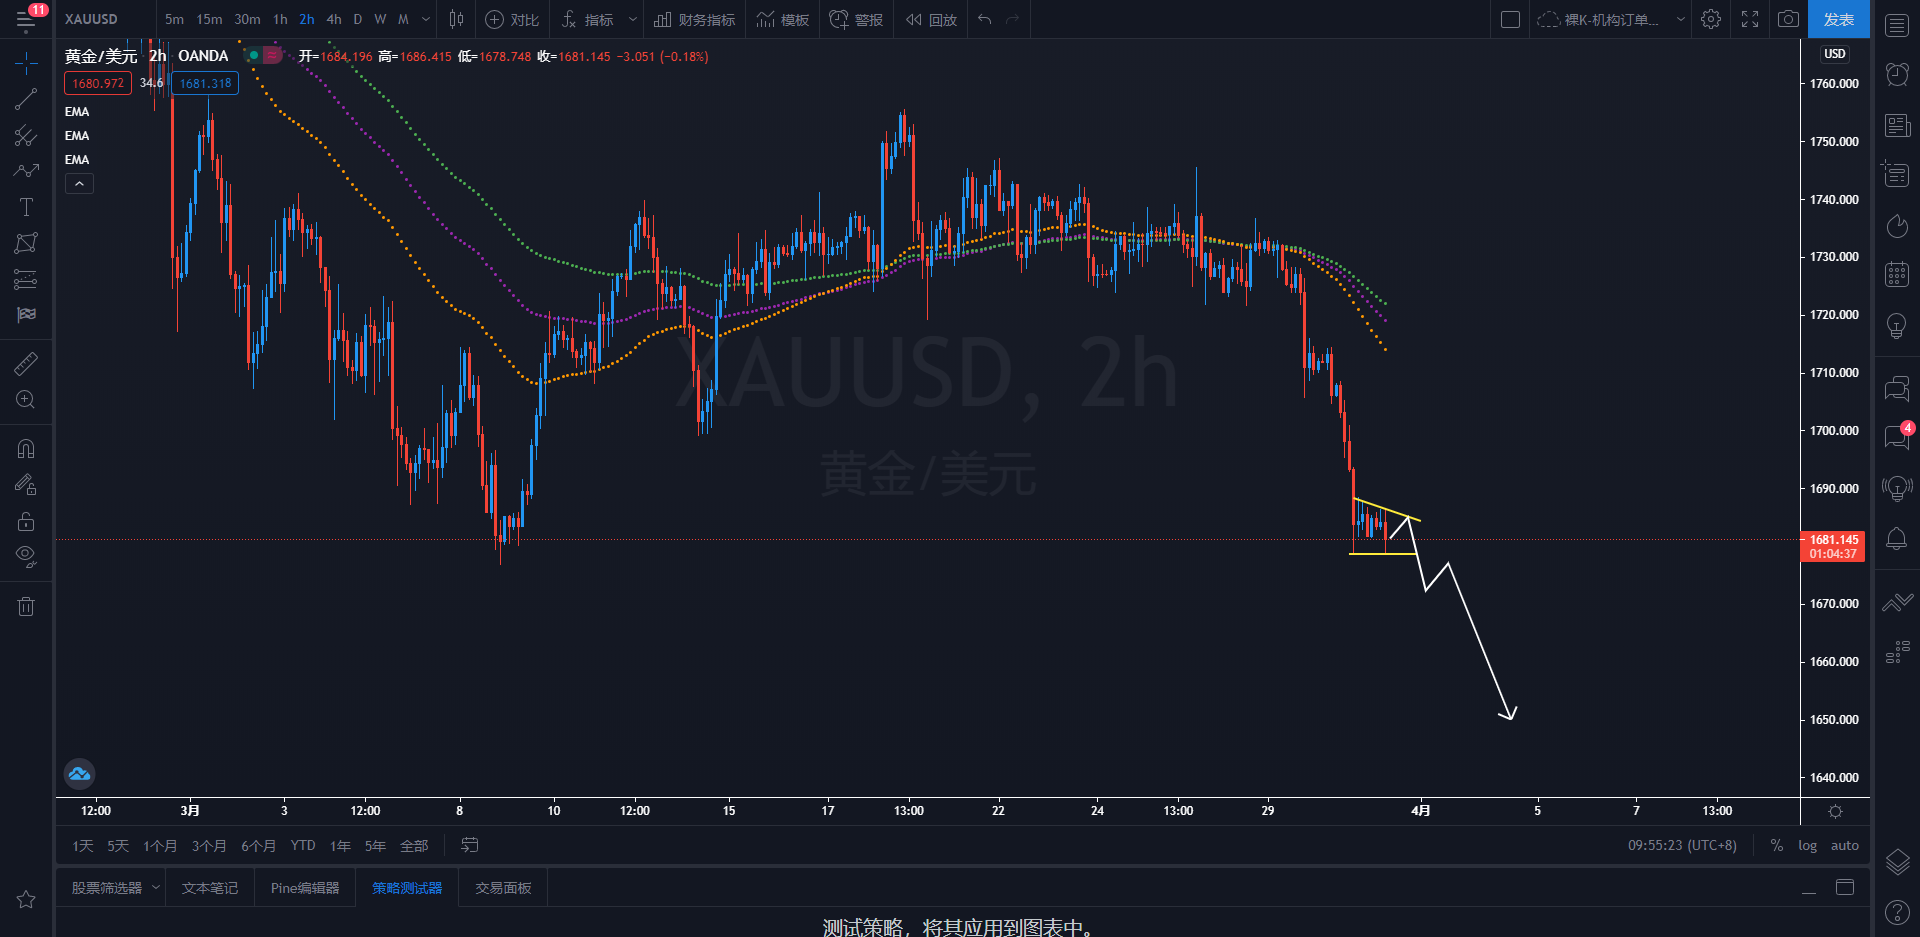Screen dimensions: 1920x937
Task: Open the alerts alarm clock panel
Action: pos(1897,73)
